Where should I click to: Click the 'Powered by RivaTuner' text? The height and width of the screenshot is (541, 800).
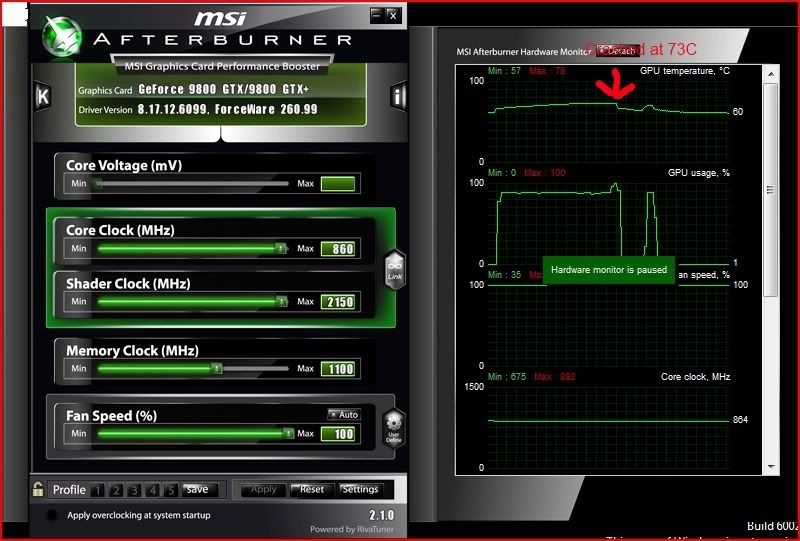tap(352, 529)
